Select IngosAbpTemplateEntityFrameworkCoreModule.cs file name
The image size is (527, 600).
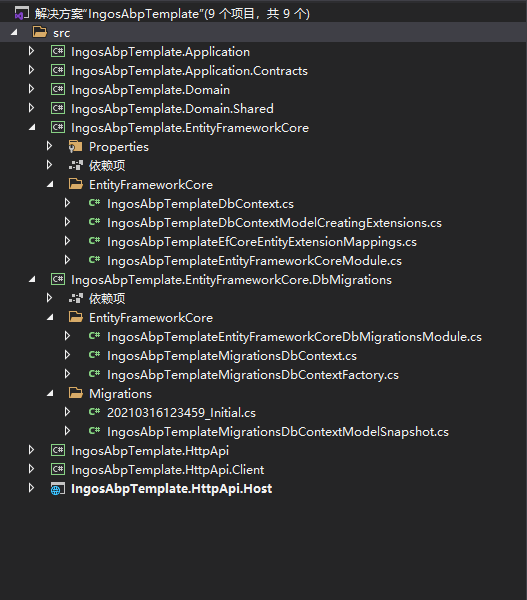pos(255,261)
